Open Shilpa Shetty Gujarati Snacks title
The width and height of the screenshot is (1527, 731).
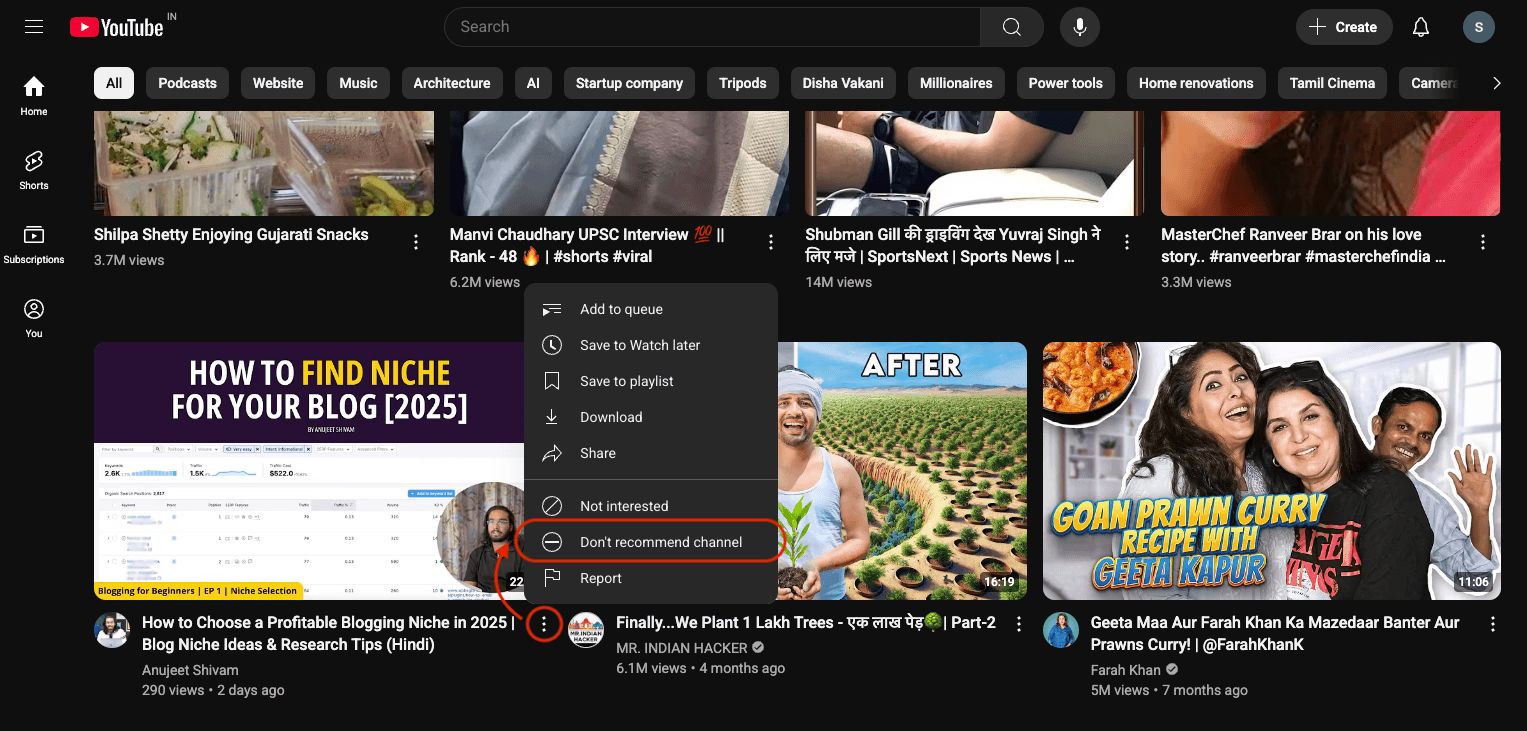231,235
